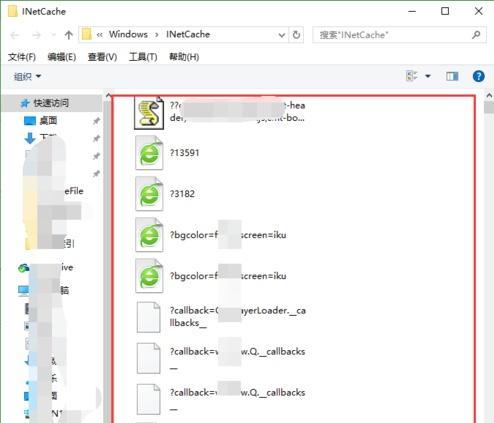Image resolution: width=494 pixels, height=423 pixels.
Task: Go forward with the forward arrow
Action: coord(36,35)
